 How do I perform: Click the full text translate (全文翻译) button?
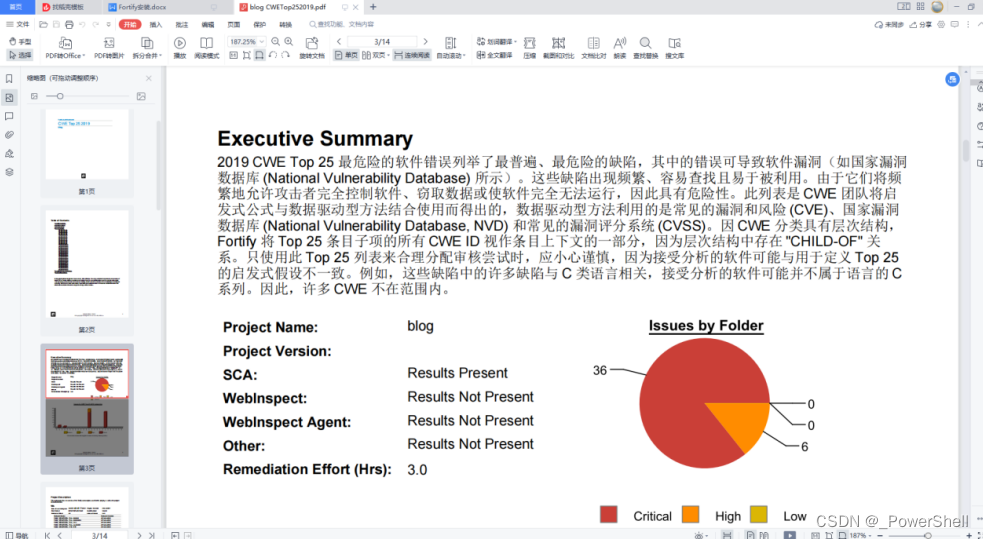(x=495, y=55)
